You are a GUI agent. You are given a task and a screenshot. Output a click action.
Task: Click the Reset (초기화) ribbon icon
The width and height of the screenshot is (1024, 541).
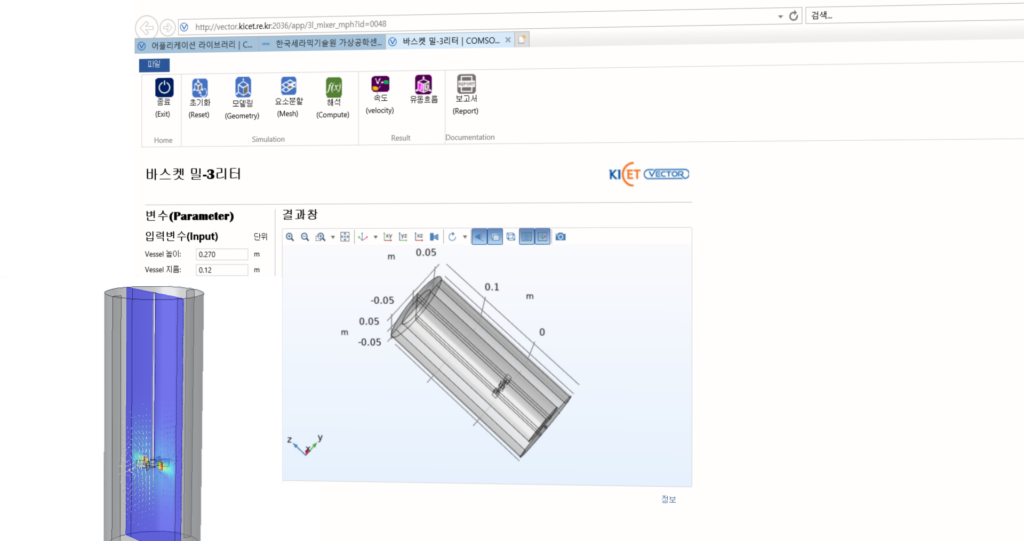199,88
